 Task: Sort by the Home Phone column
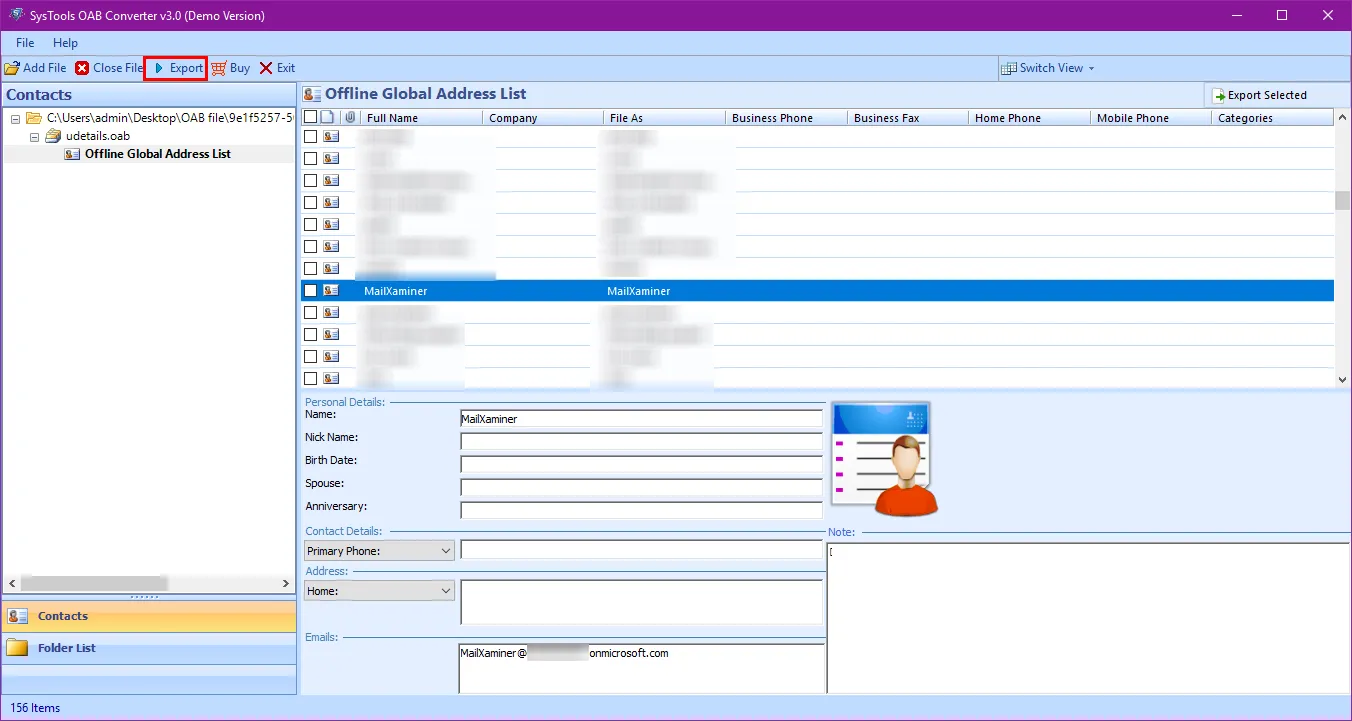(x=1029, y=118)
